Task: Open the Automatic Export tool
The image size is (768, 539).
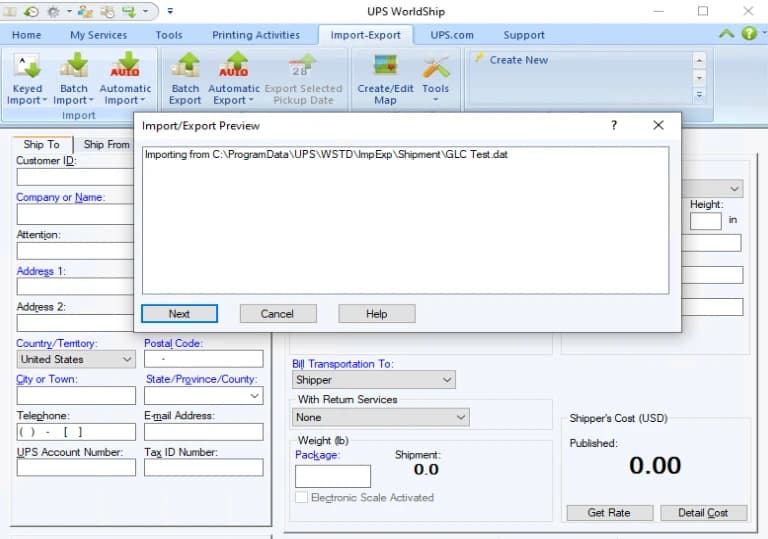Action: [x=234, y=79]
